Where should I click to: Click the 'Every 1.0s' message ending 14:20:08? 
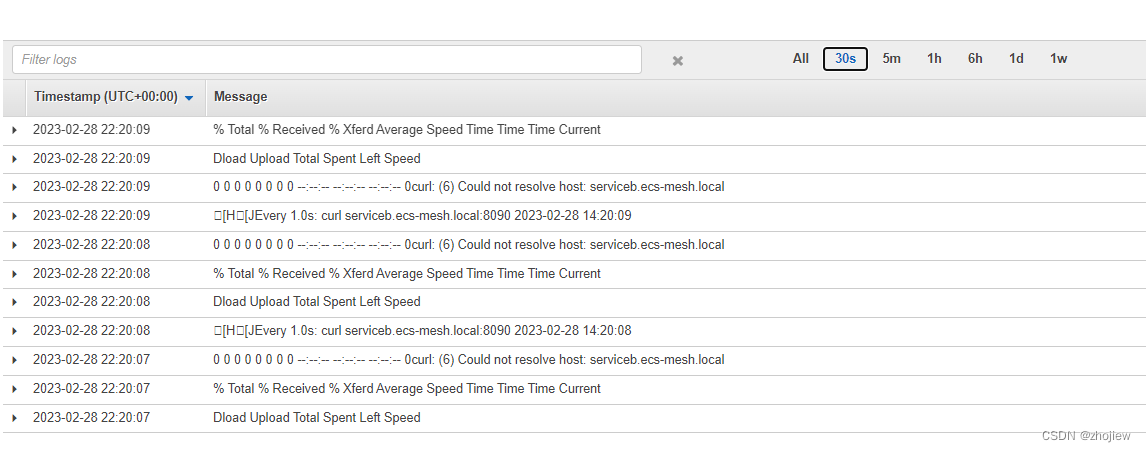422,331
